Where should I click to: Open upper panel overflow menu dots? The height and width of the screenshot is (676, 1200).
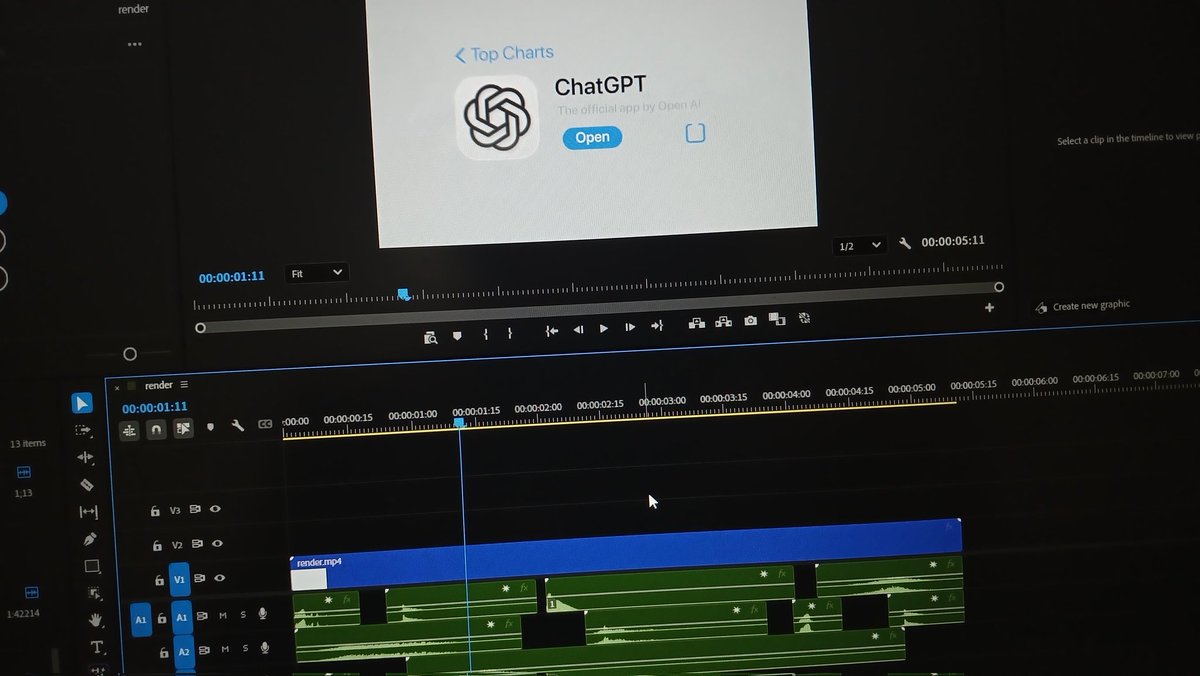135,44
